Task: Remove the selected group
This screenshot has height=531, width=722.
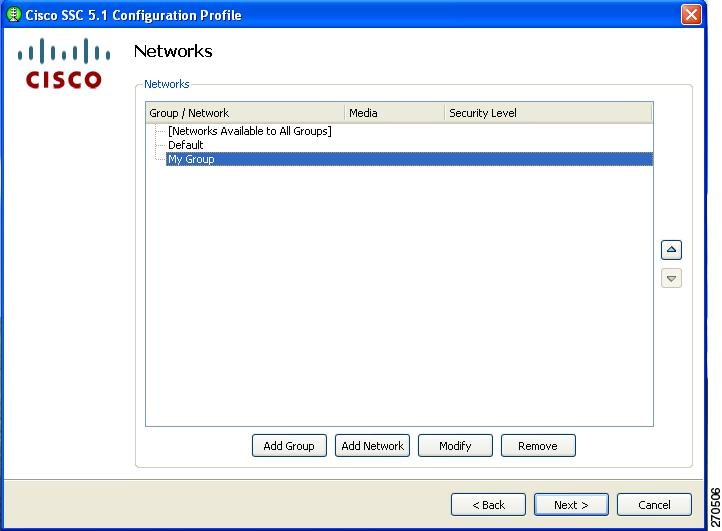Action: pyautogui.click(x=538, y=446)
